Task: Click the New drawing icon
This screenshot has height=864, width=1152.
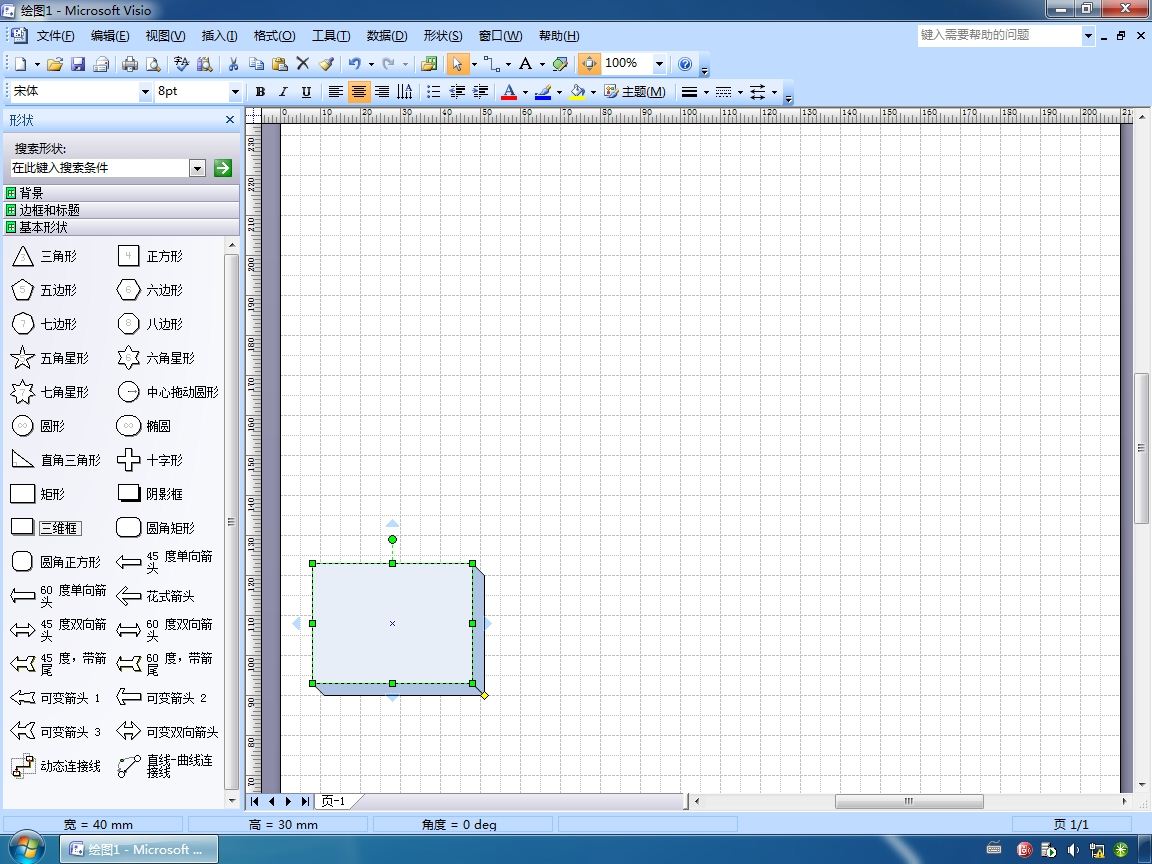Action: click(20, 64)
